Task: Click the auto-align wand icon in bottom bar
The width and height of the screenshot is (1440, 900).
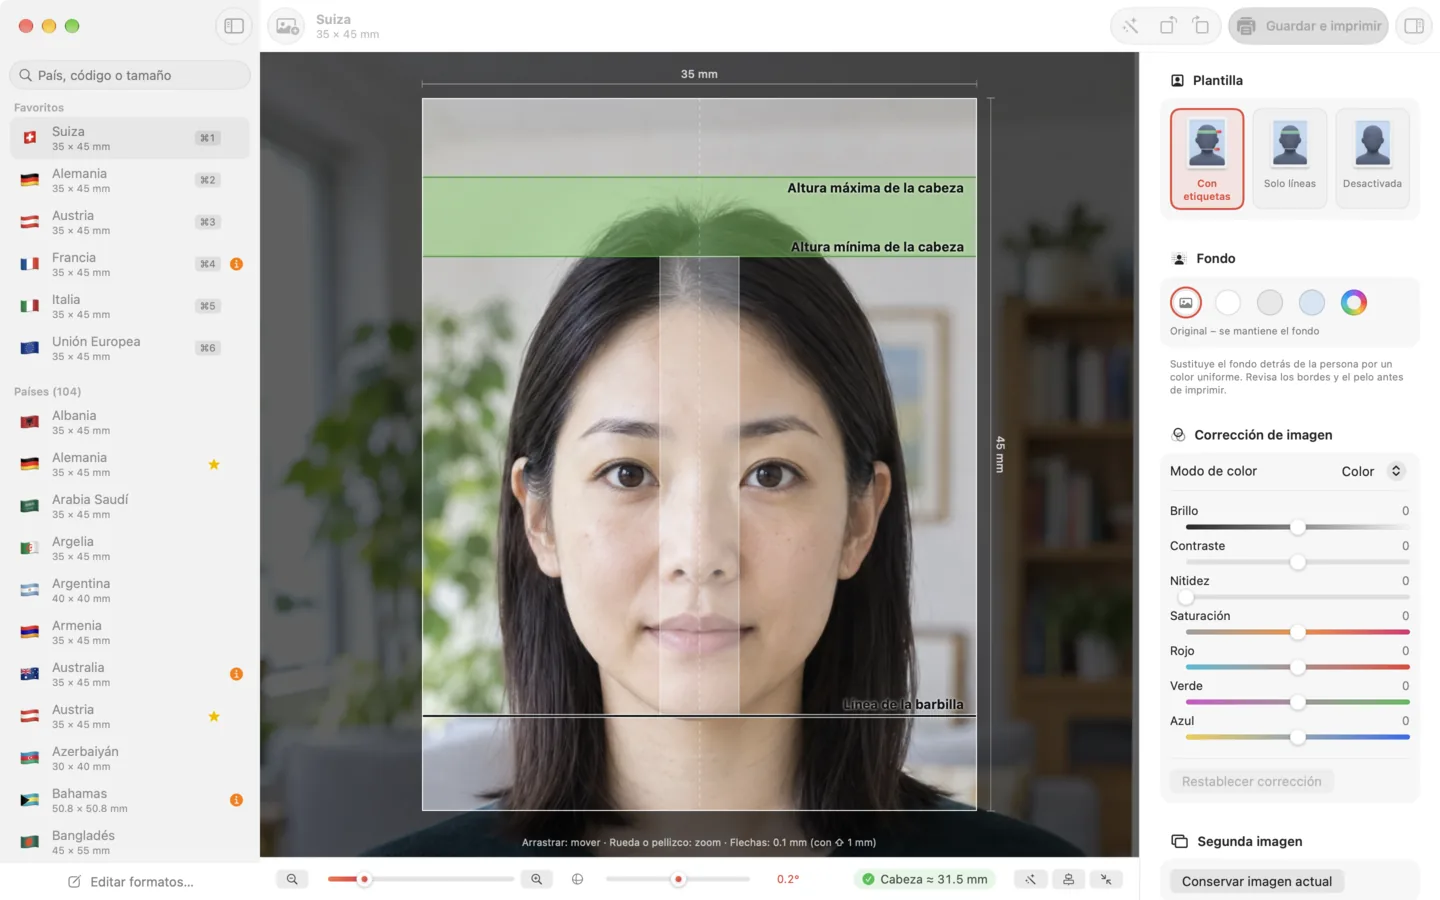Action: [x=1030, y=879]
